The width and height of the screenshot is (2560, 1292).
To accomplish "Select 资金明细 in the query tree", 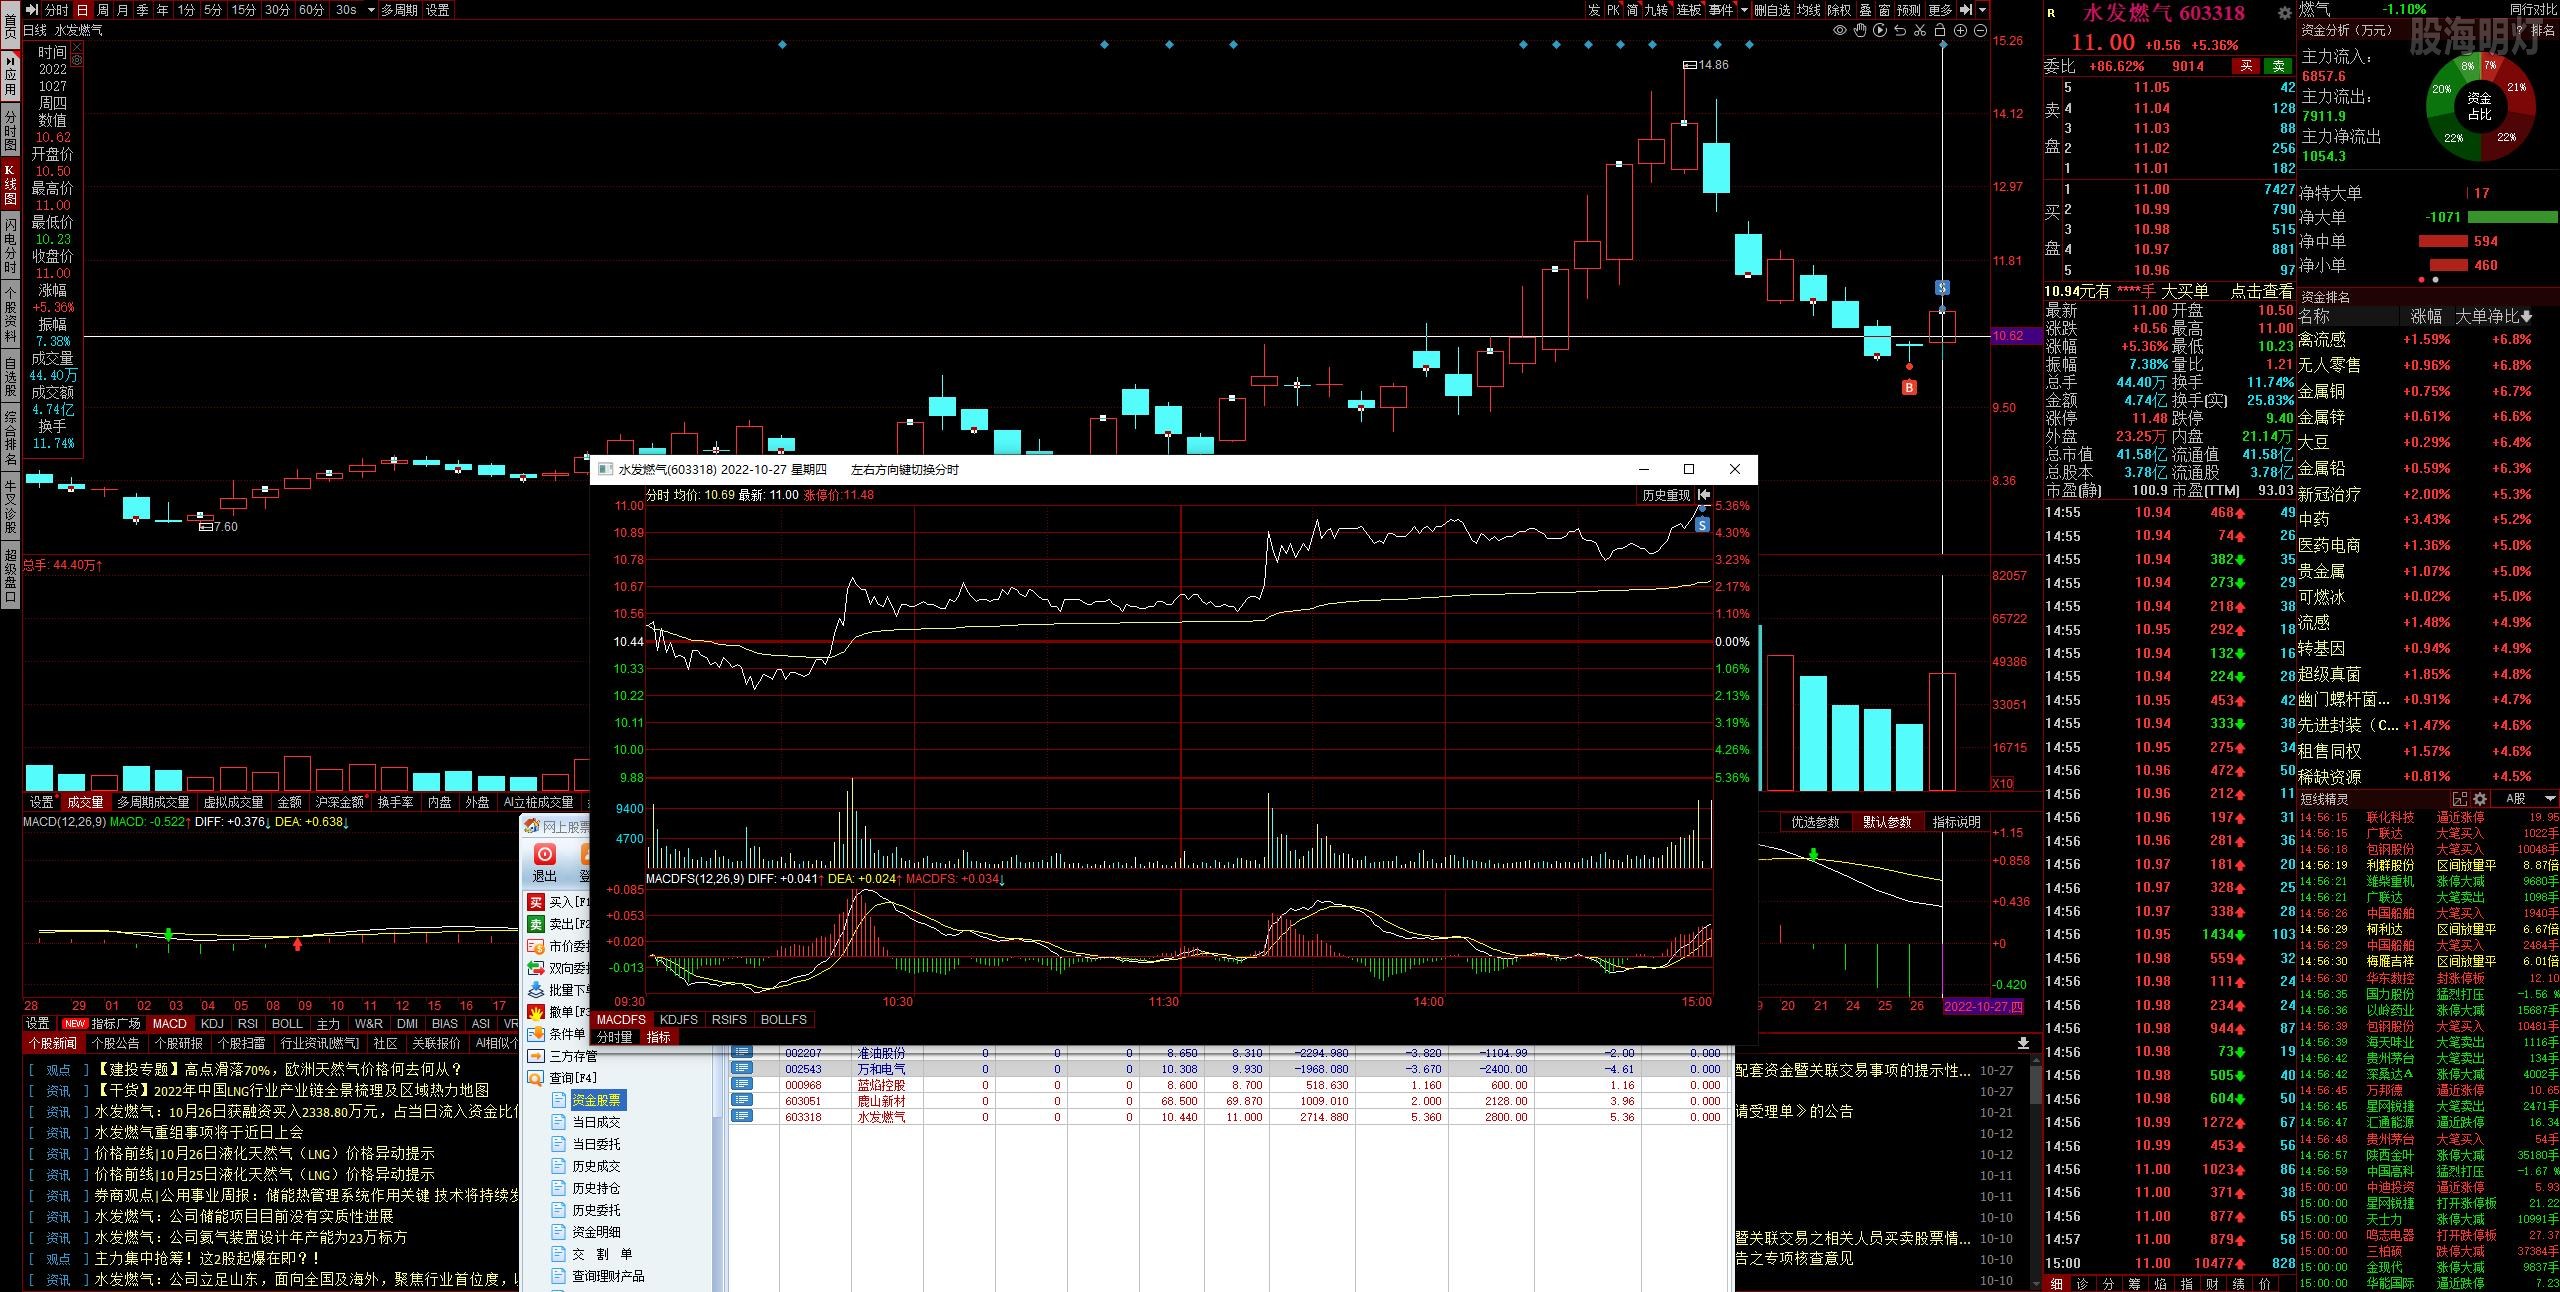I will [x=596, y=1232].
